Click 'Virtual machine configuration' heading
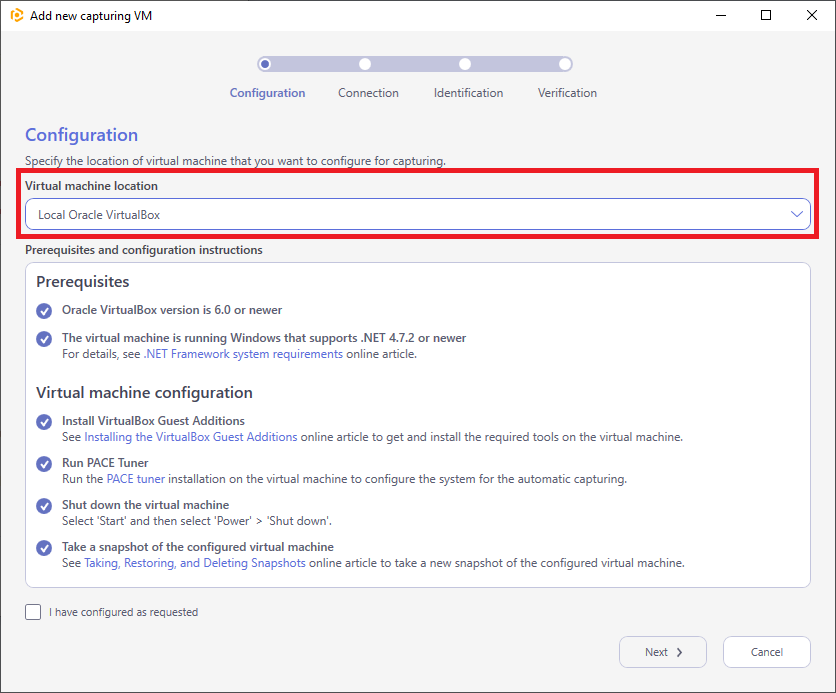The width and height of the screenshot is (836, 693). (144, 393)
